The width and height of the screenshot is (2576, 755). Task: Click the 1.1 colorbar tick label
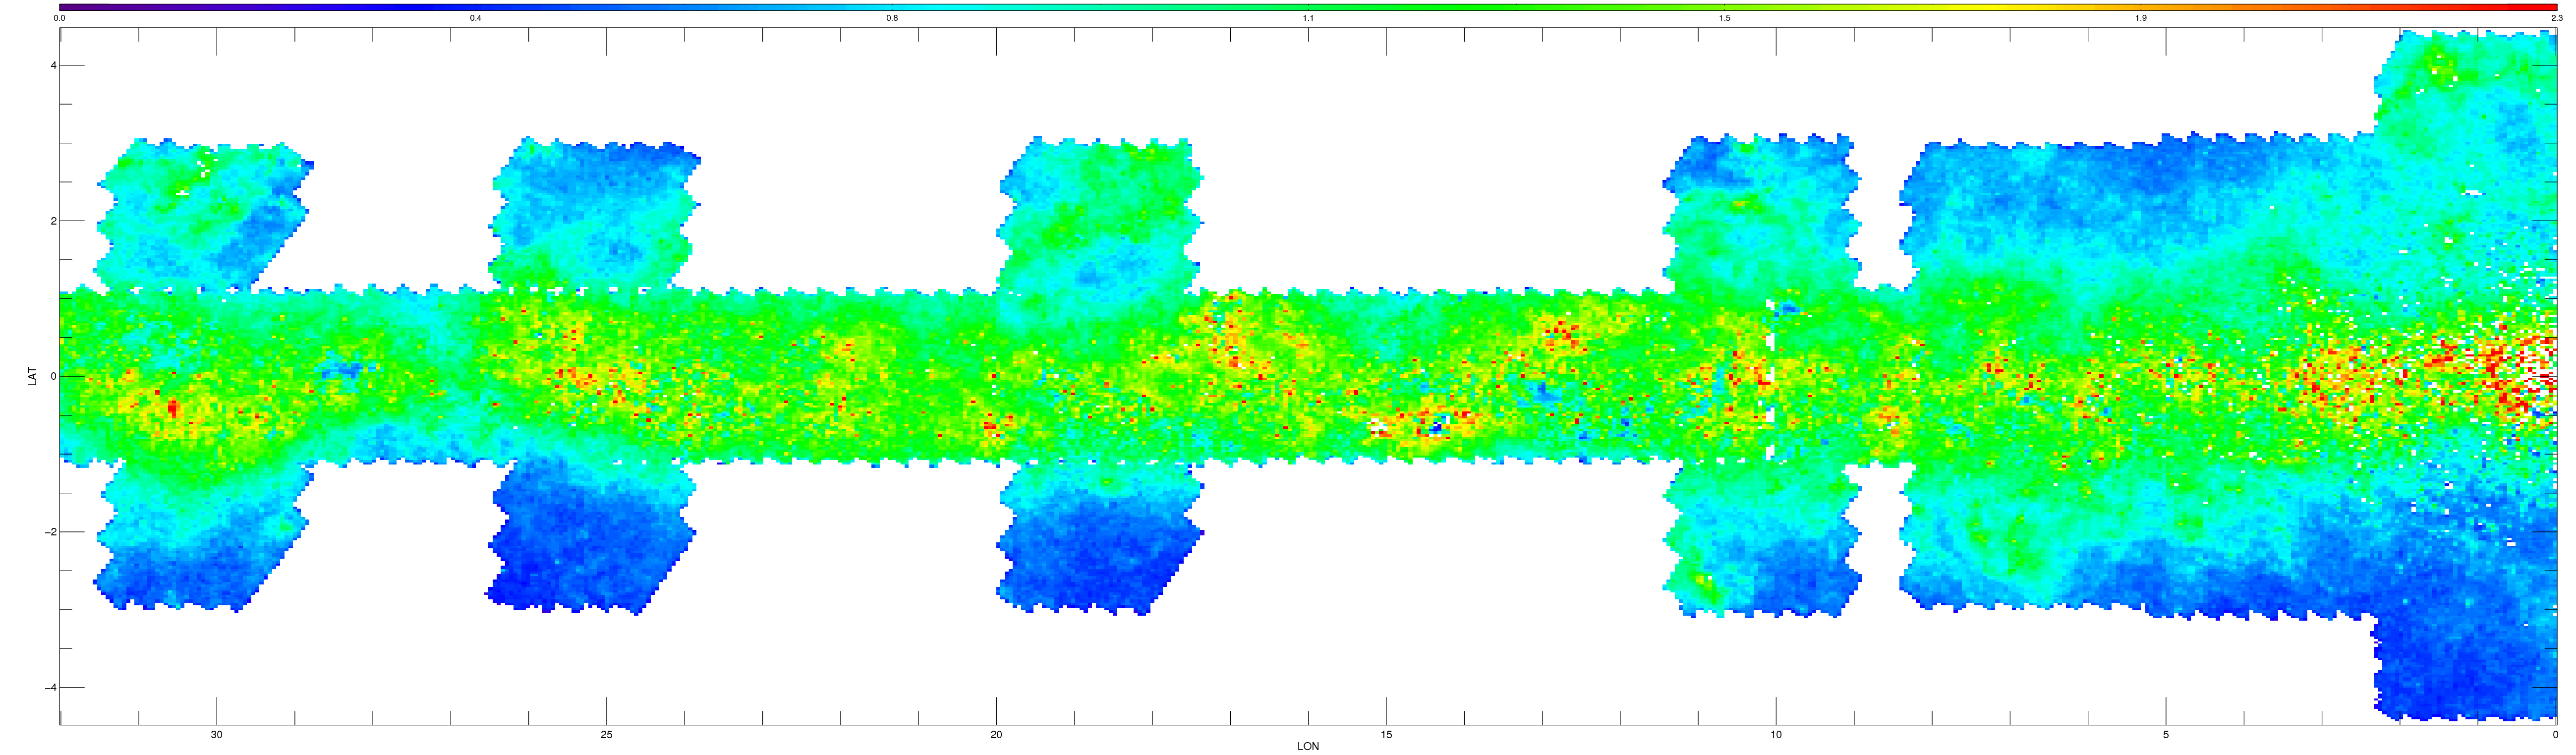[1308, 18]
